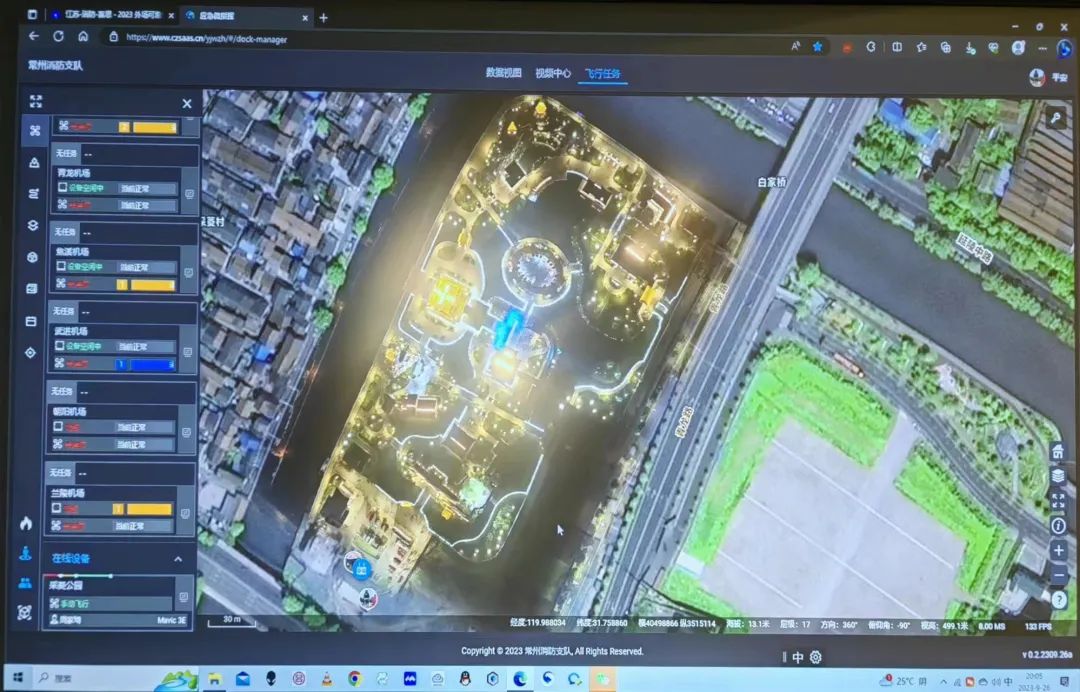Favorite the page with the address bar star
The width and height of the screenshot is (1080, 692).
click(x=817, y=46)
